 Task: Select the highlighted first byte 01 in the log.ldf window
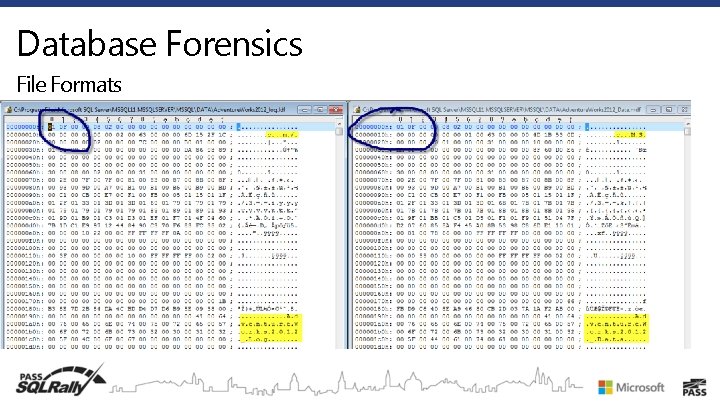pyautogui.click(x=51, y=127)
